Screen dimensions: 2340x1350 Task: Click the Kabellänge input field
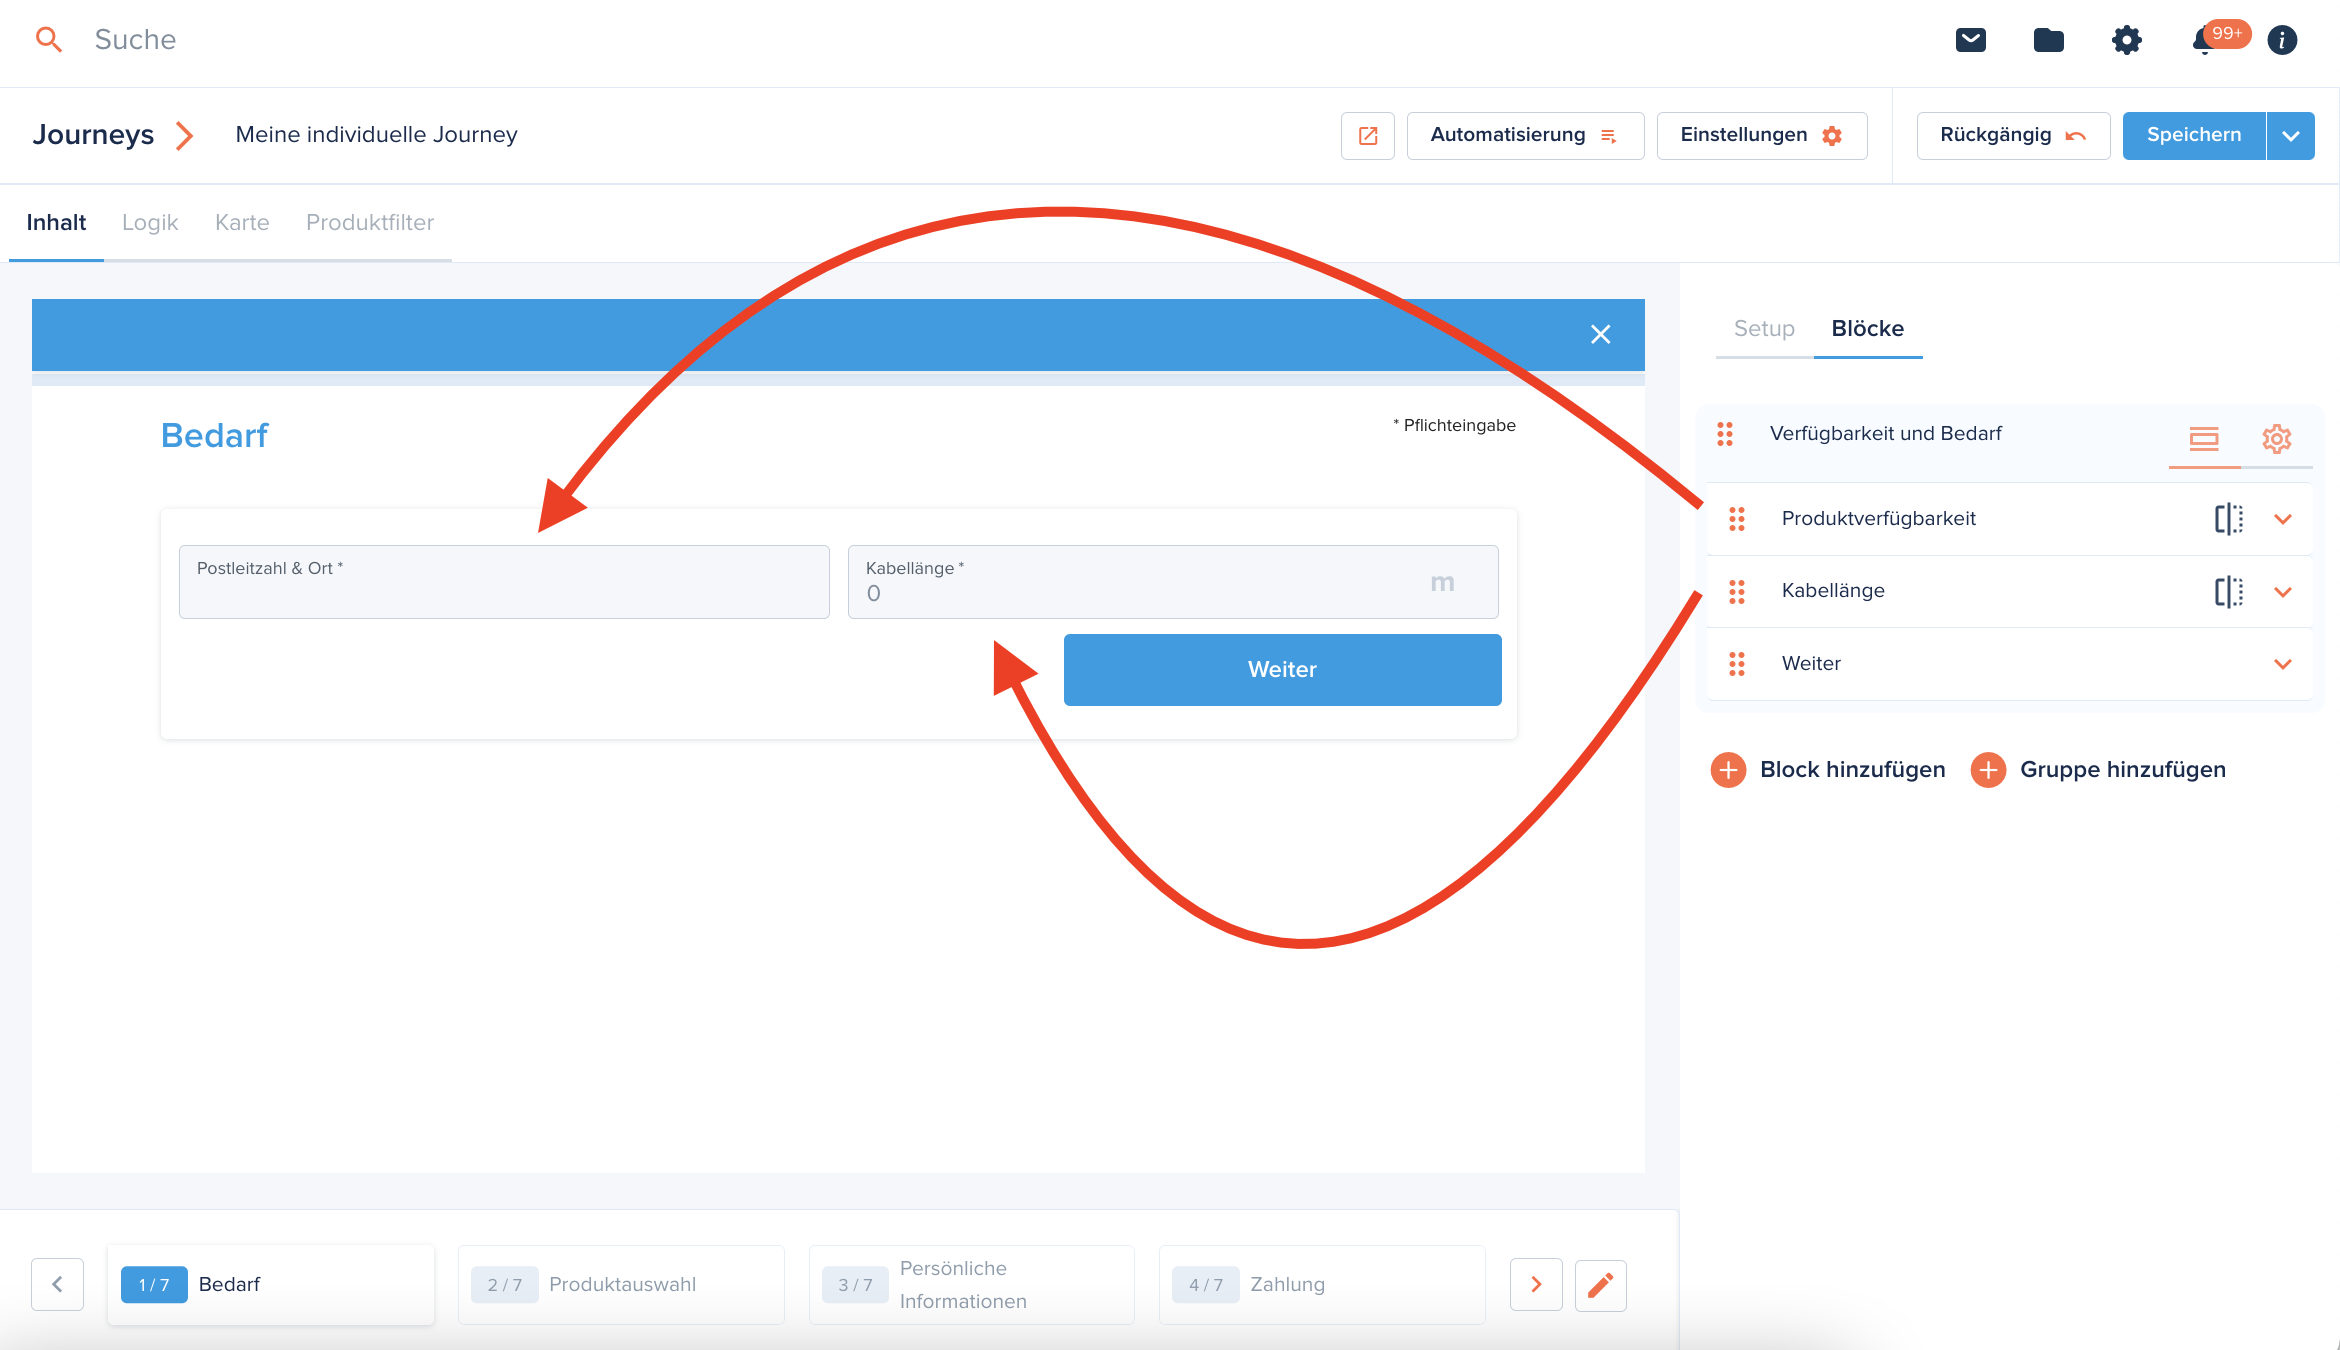coord(1173,582)
